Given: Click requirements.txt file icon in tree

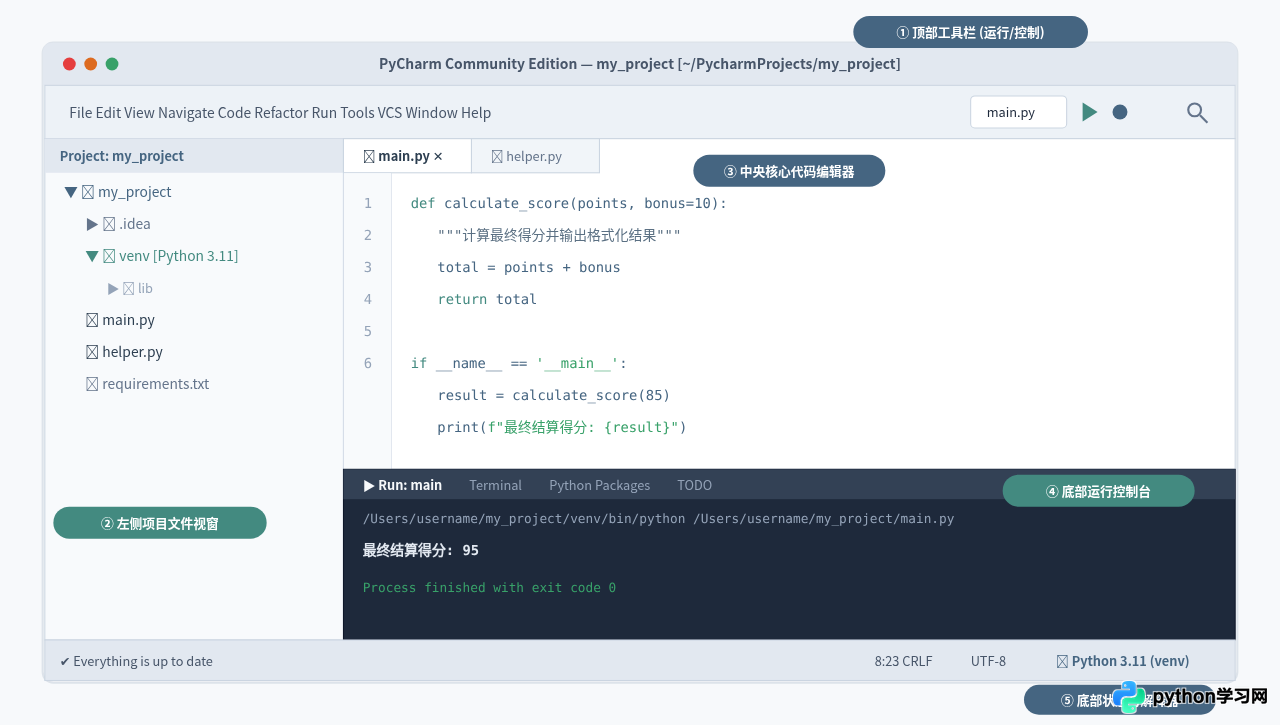Looking at the screenshot, I should click(92, 384).
